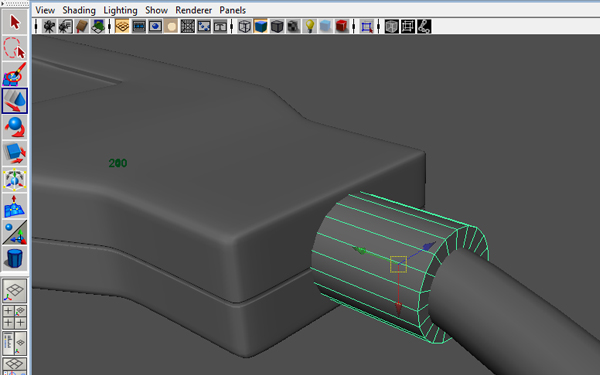
Task: Switch to single perspective view layout
Action: (x=15, y=291)
